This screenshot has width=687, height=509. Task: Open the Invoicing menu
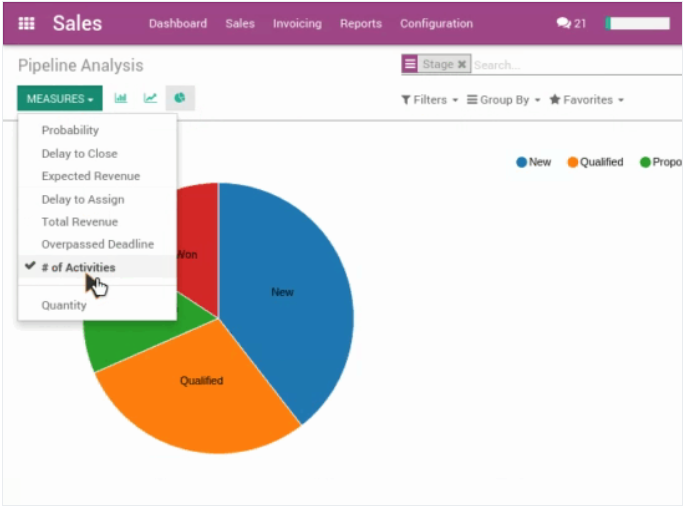[x=297, y=23]
